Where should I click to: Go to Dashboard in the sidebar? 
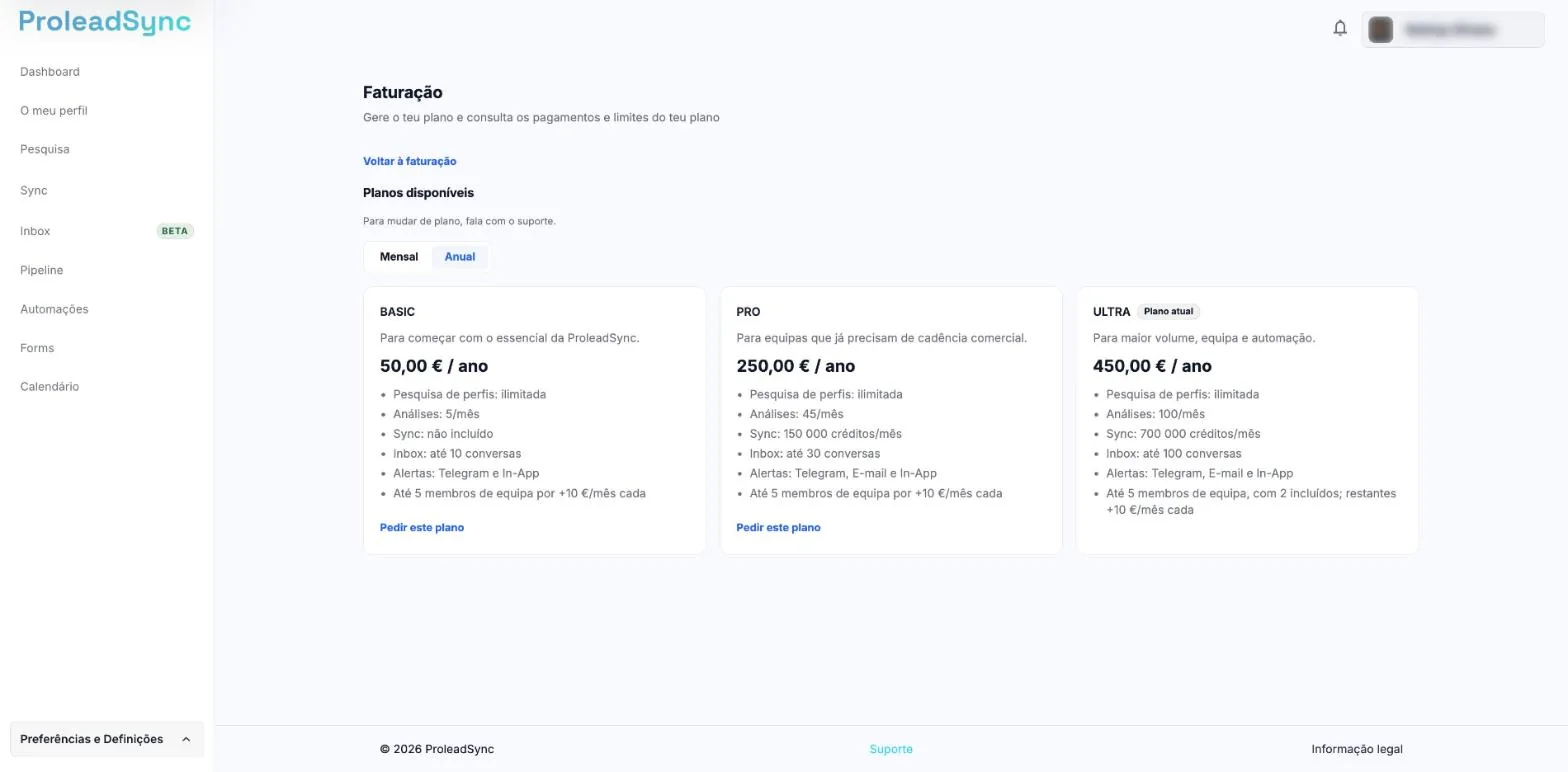(x=50, y=72)
